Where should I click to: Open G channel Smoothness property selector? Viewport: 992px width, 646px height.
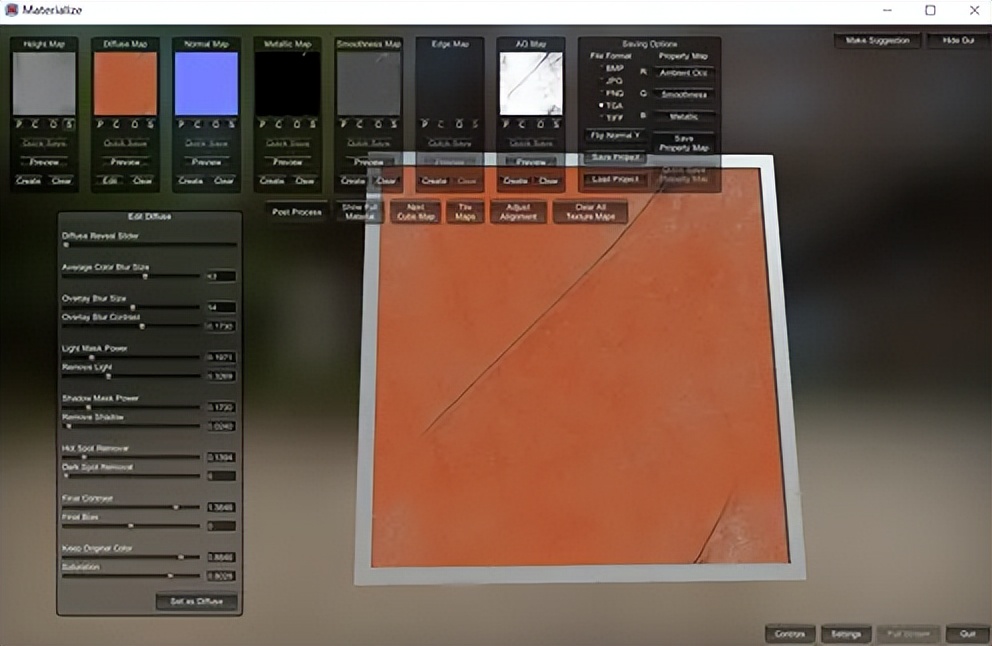pos(683,95)
